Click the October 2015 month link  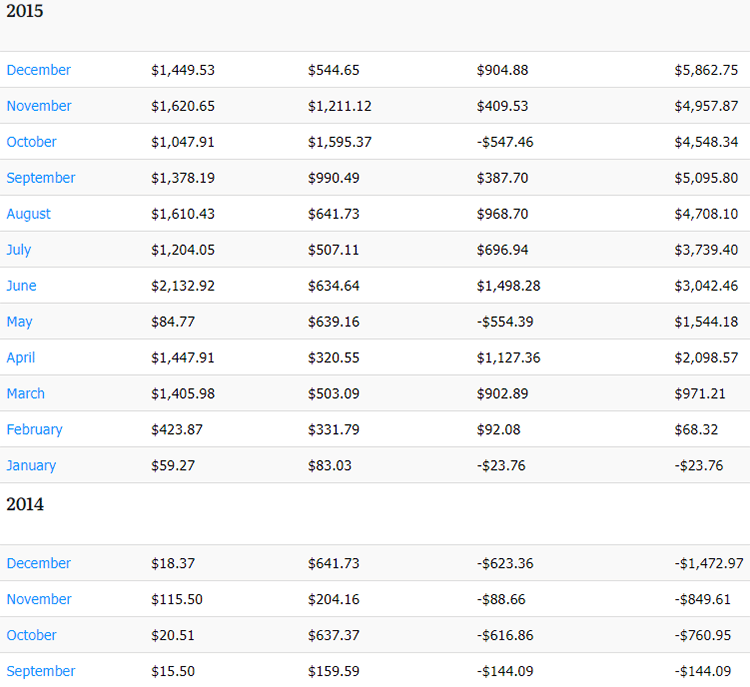(32, 142)
